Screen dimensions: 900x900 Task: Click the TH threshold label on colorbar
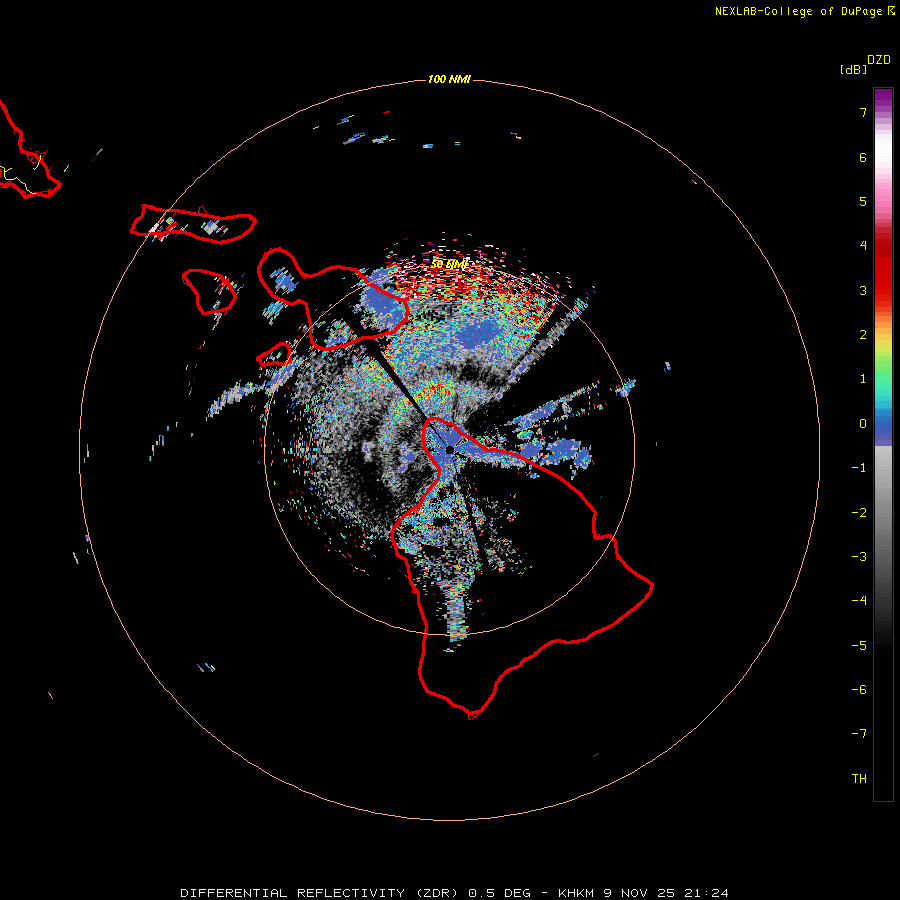(859, 779)
